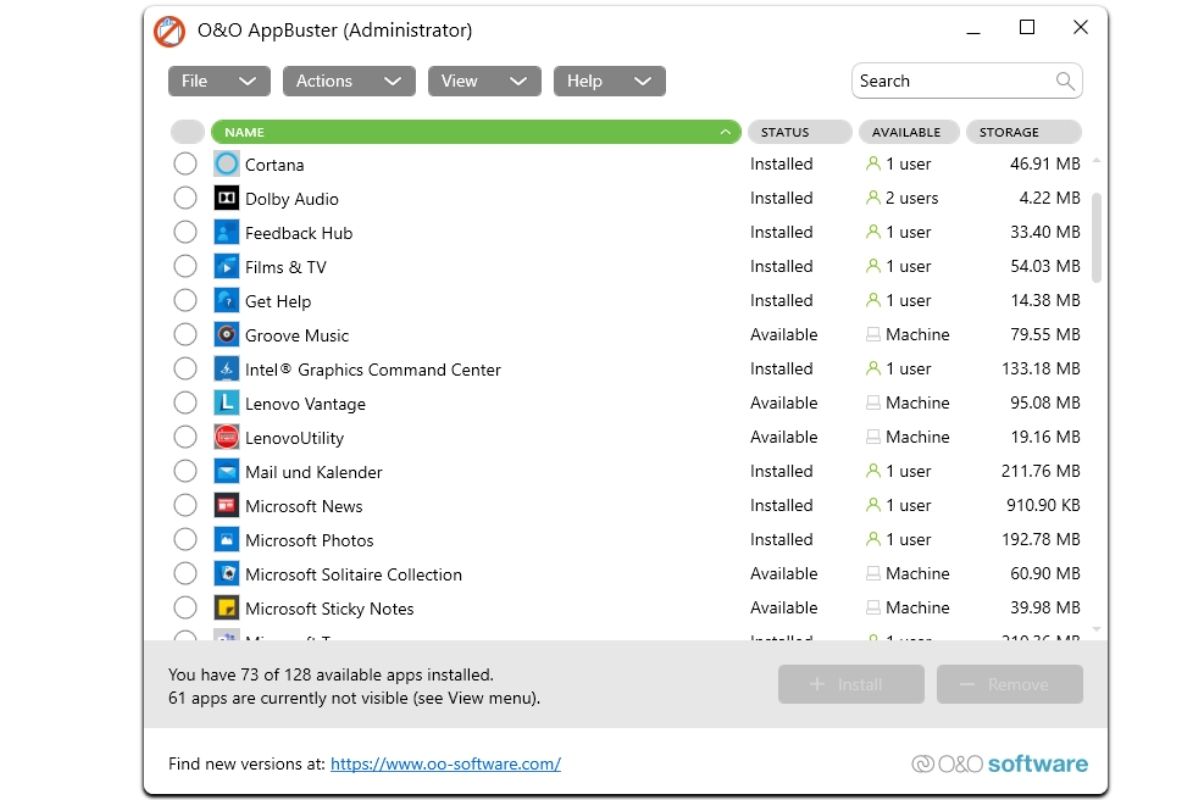The height and width of the screenshot is (800, 1200).
Task: Click the Microsoft Photos app icon
Action: [227, 539]
